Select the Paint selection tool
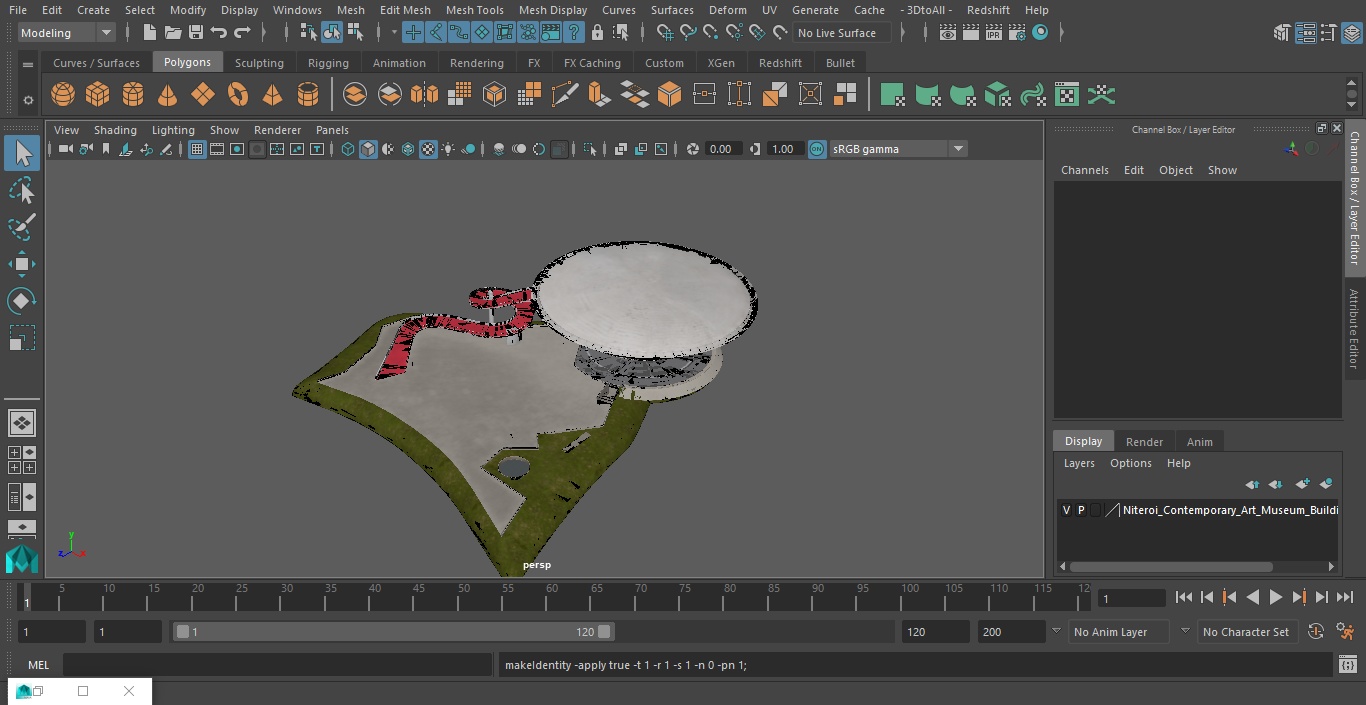Image resolution: width=1366 pixels, height=705 pixels. pyautogui.click(x=22, y=227)
